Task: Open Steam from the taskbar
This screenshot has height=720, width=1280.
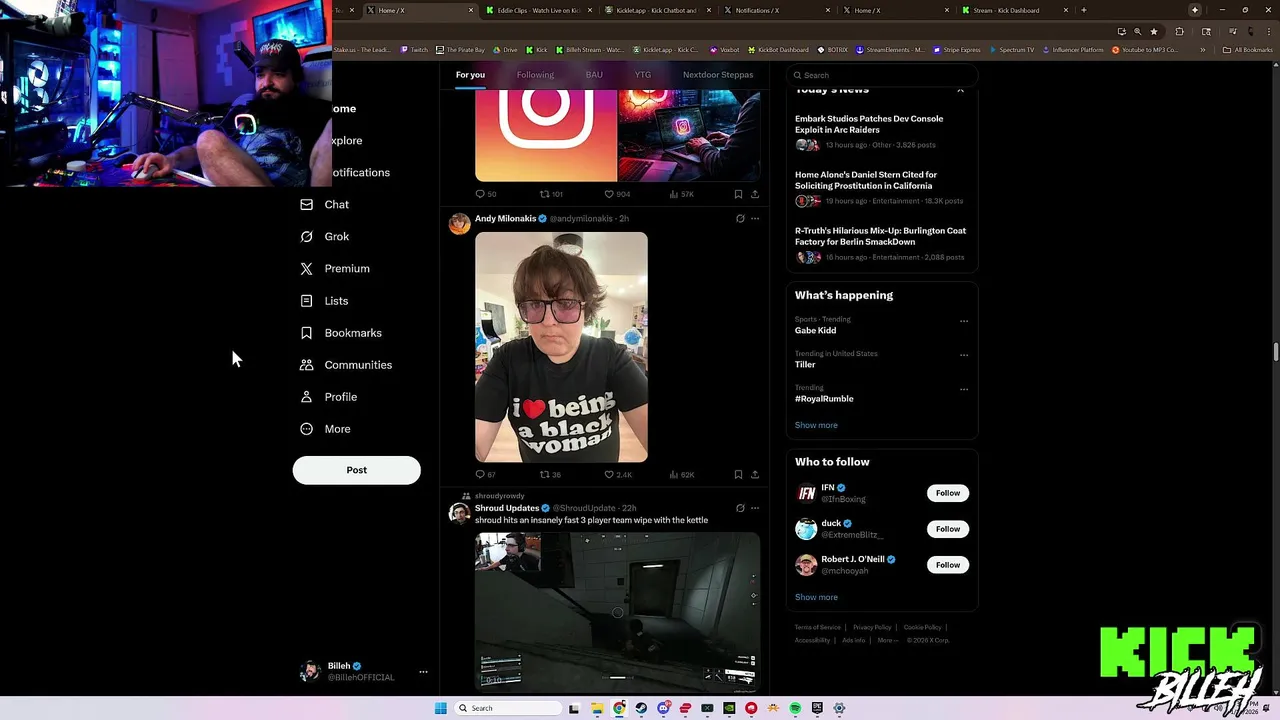Action: [x=641, y=708]
